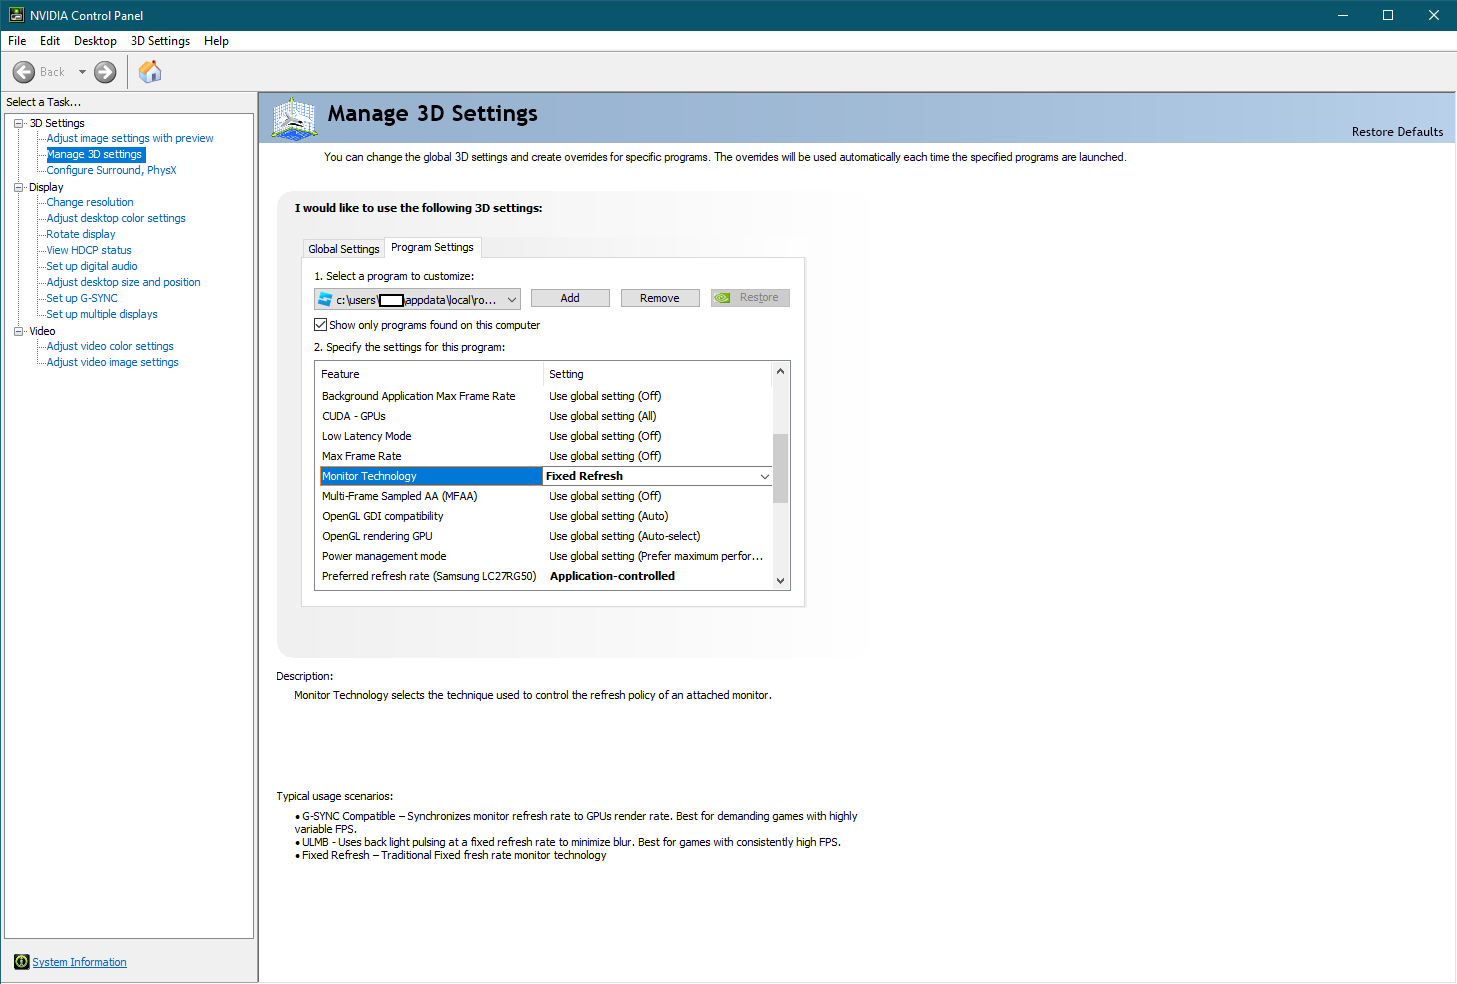The image size is (1457, 984).
Task: Open Adjust desktop size and position
Action: 123,282
